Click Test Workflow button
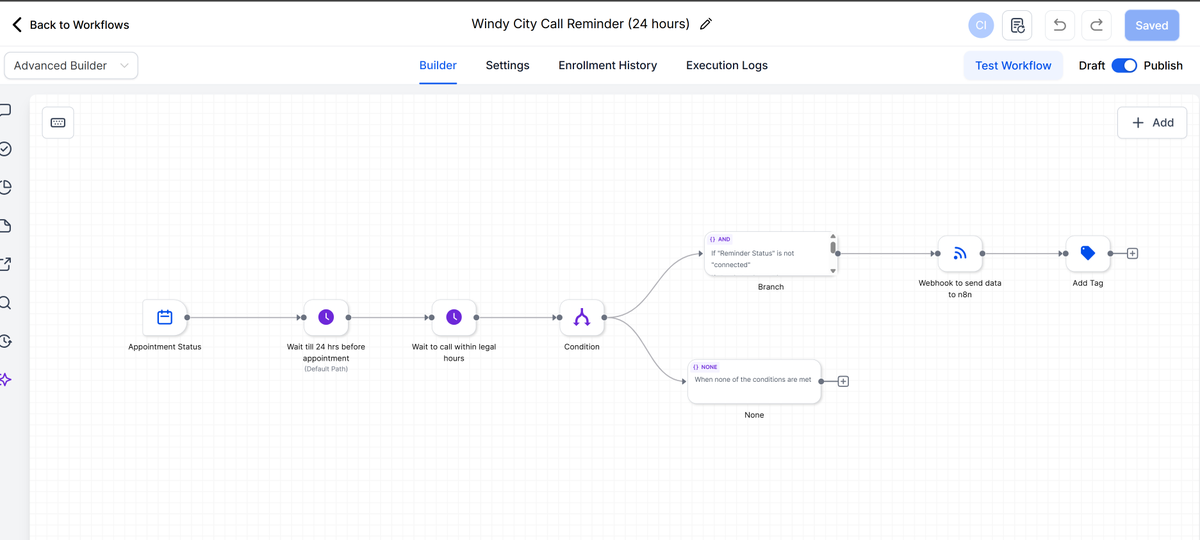Viewport: 1200px width, 540px height. click(1013, 66)
